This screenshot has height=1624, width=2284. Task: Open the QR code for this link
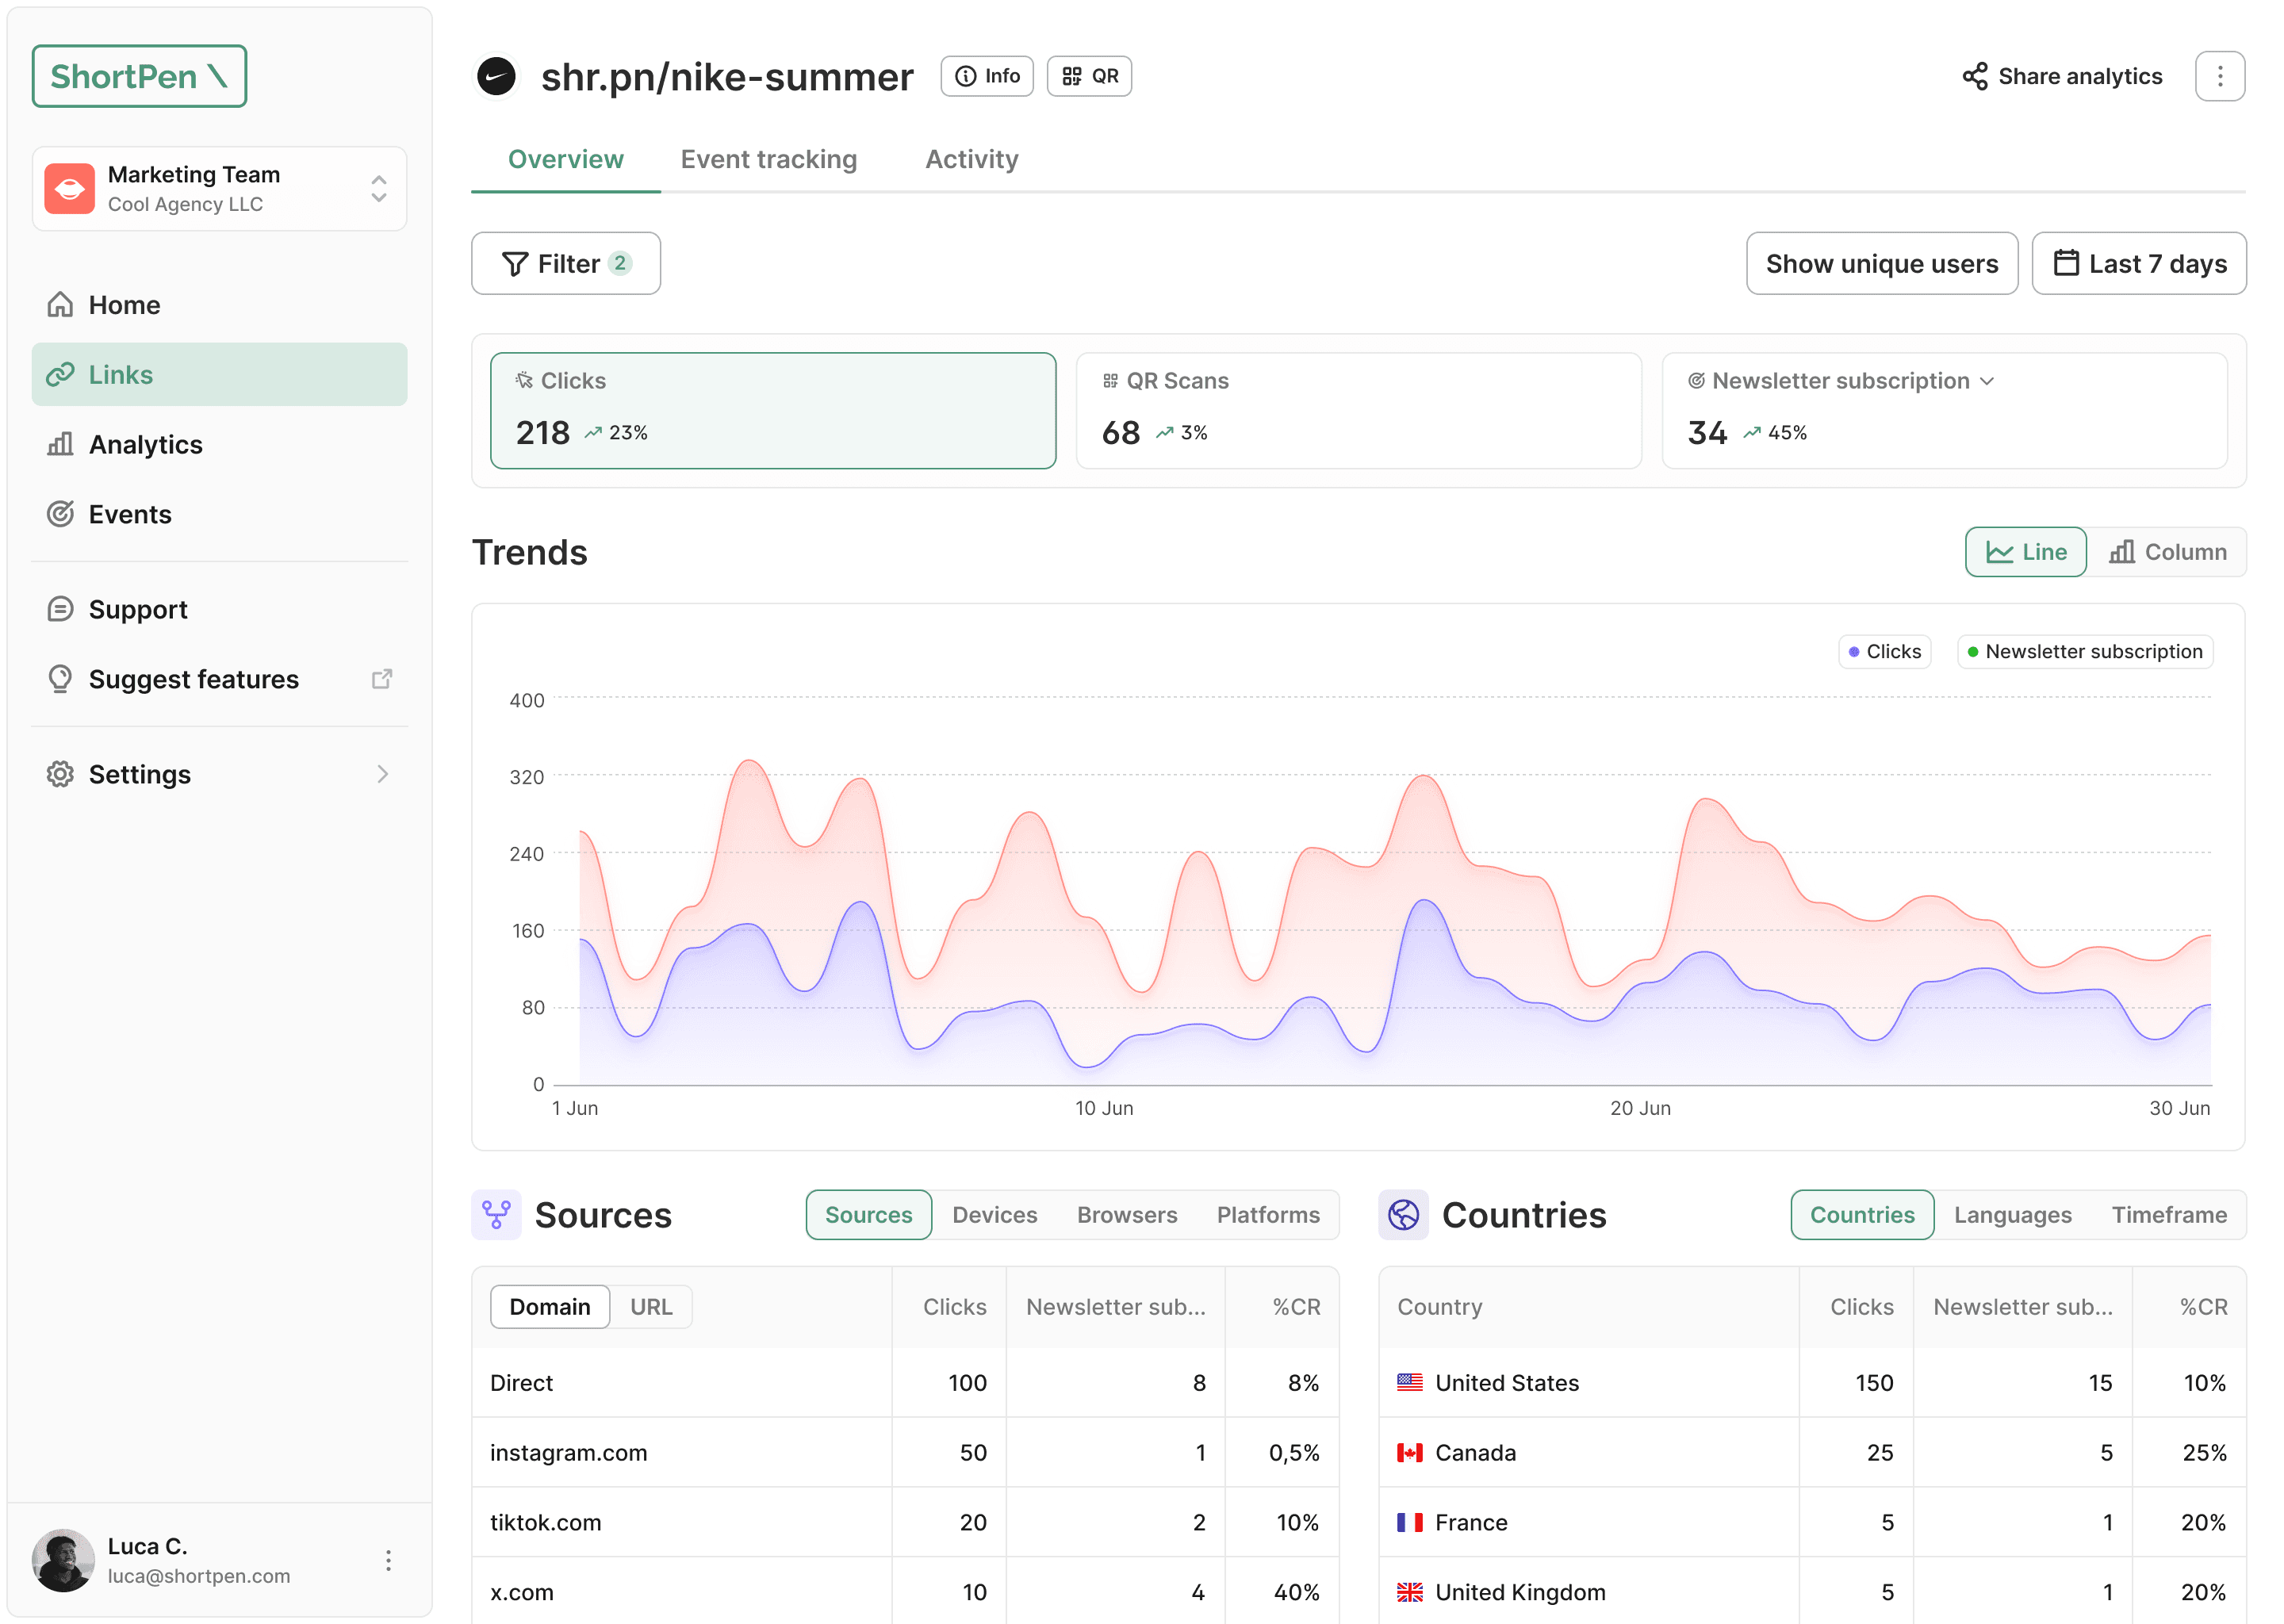[1089, 75]
